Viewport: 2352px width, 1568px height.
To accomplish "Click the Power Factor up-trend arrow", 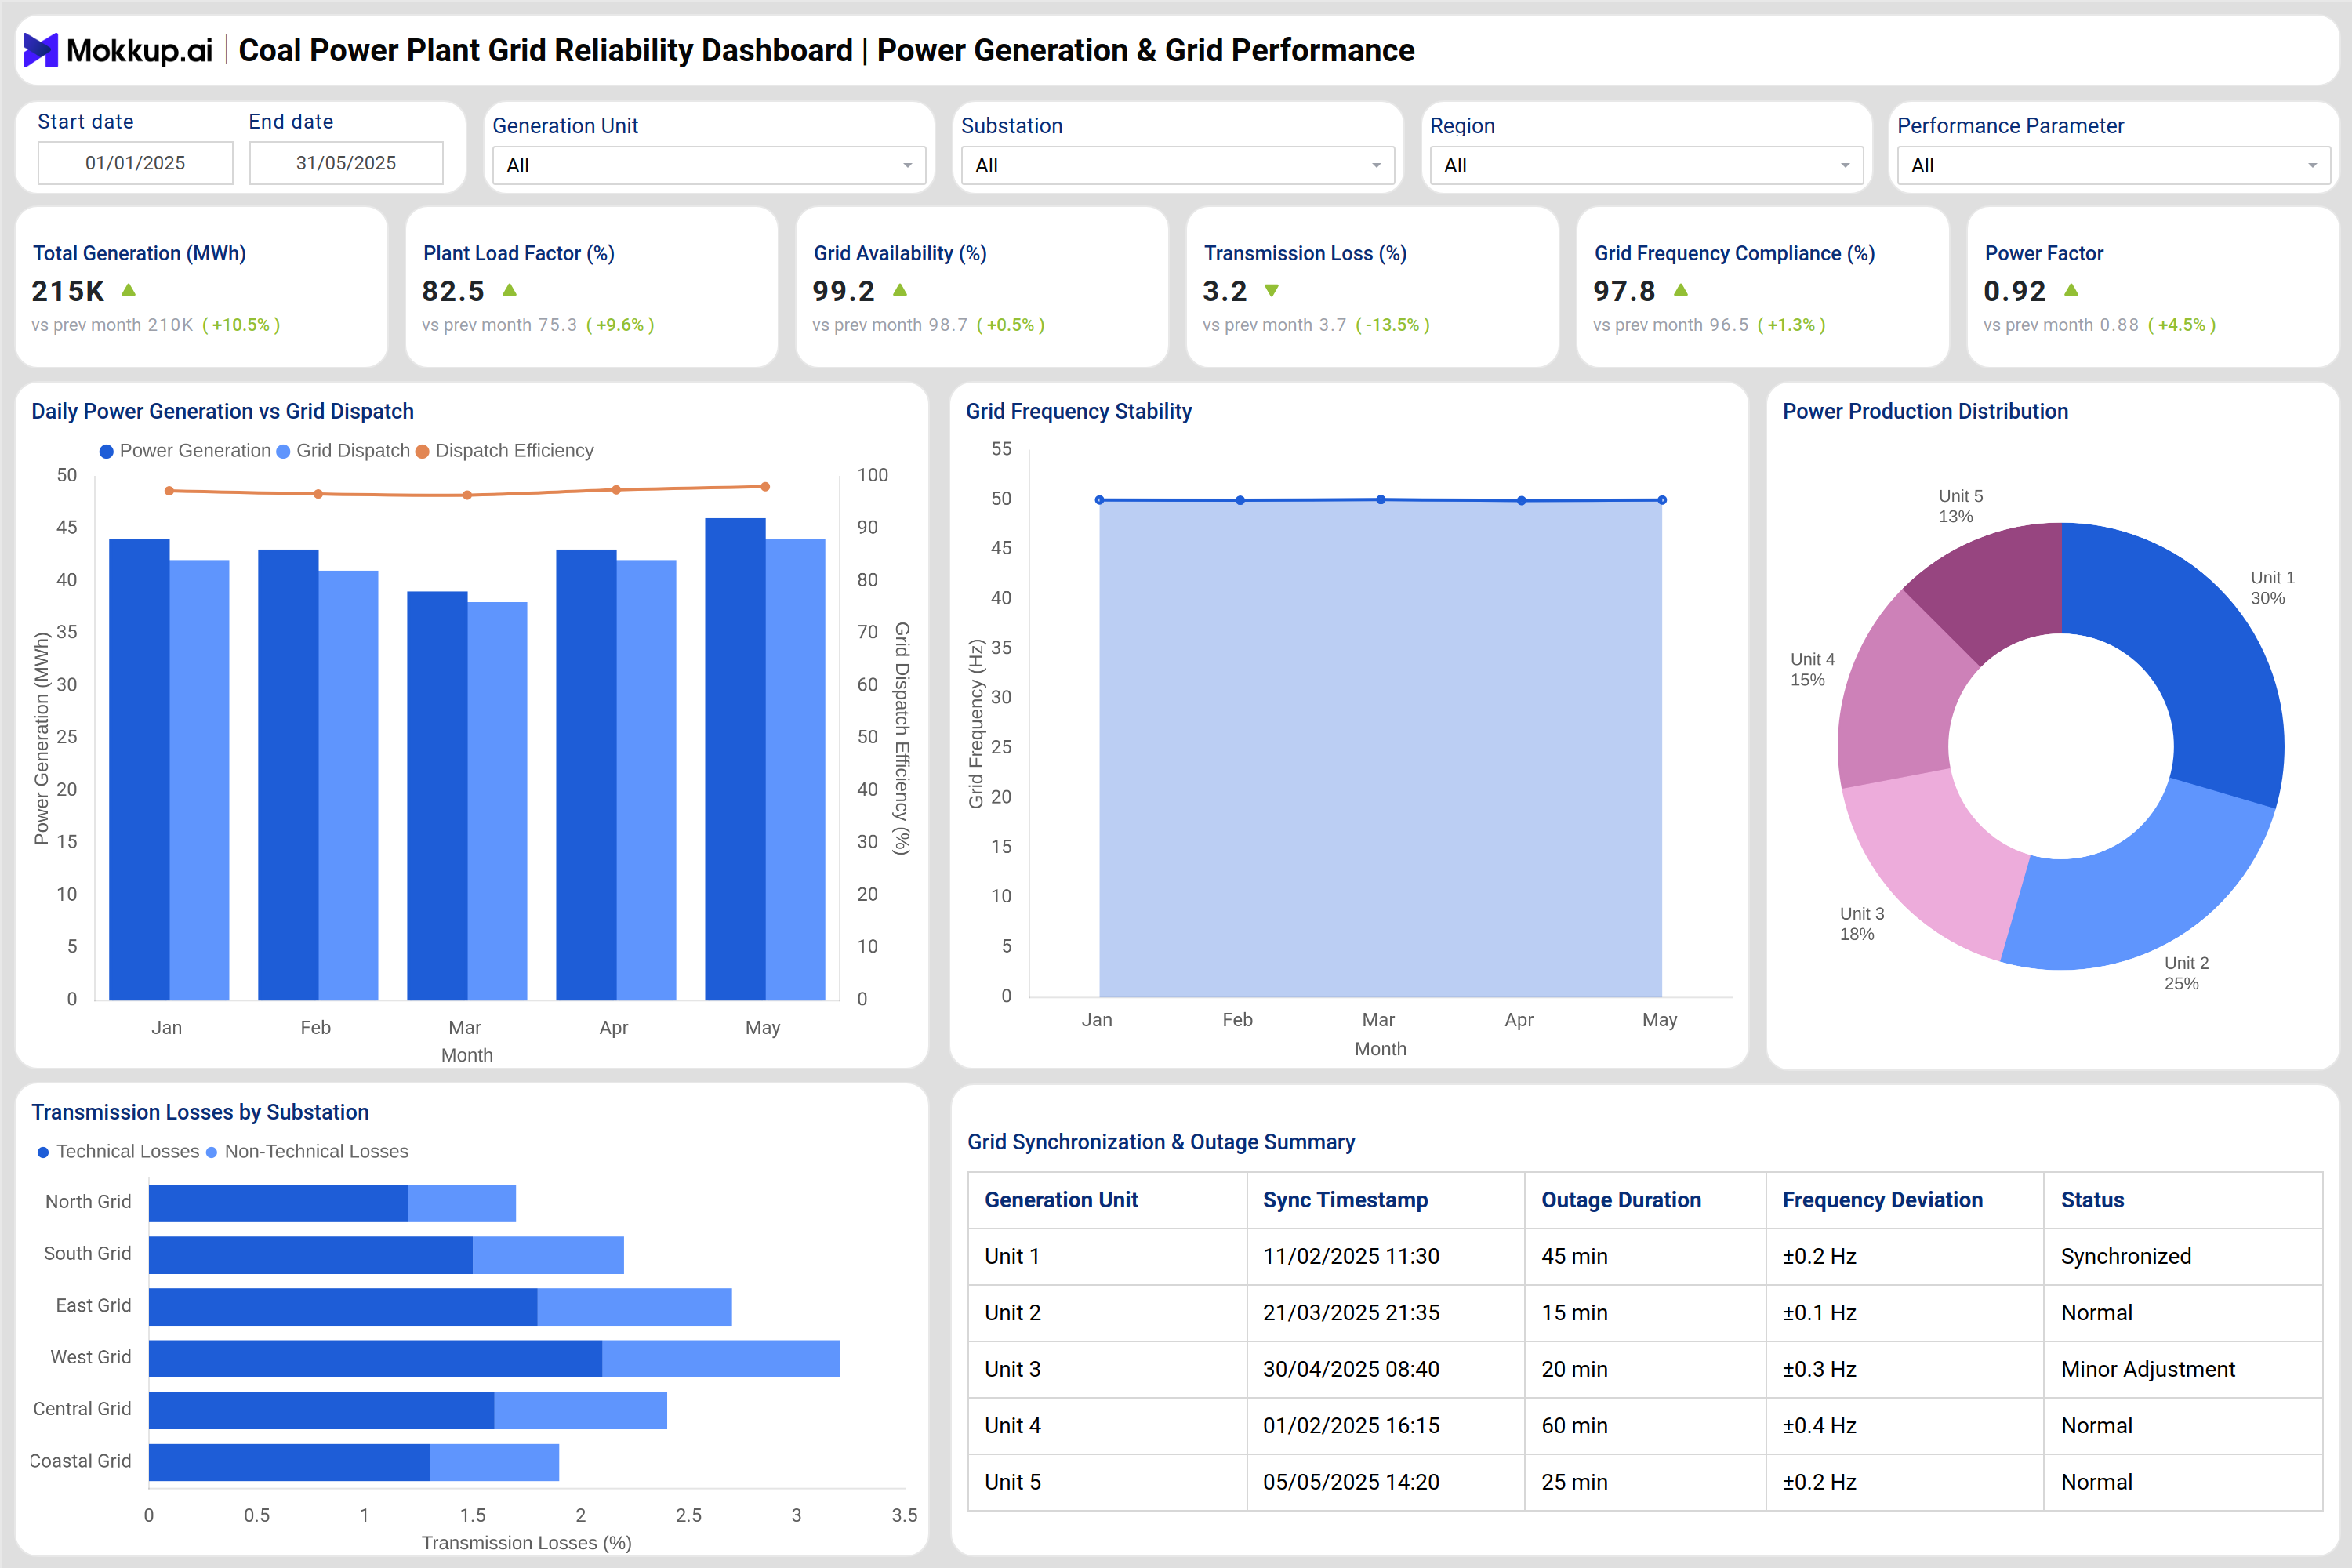I will click(x=2071, y=290).
